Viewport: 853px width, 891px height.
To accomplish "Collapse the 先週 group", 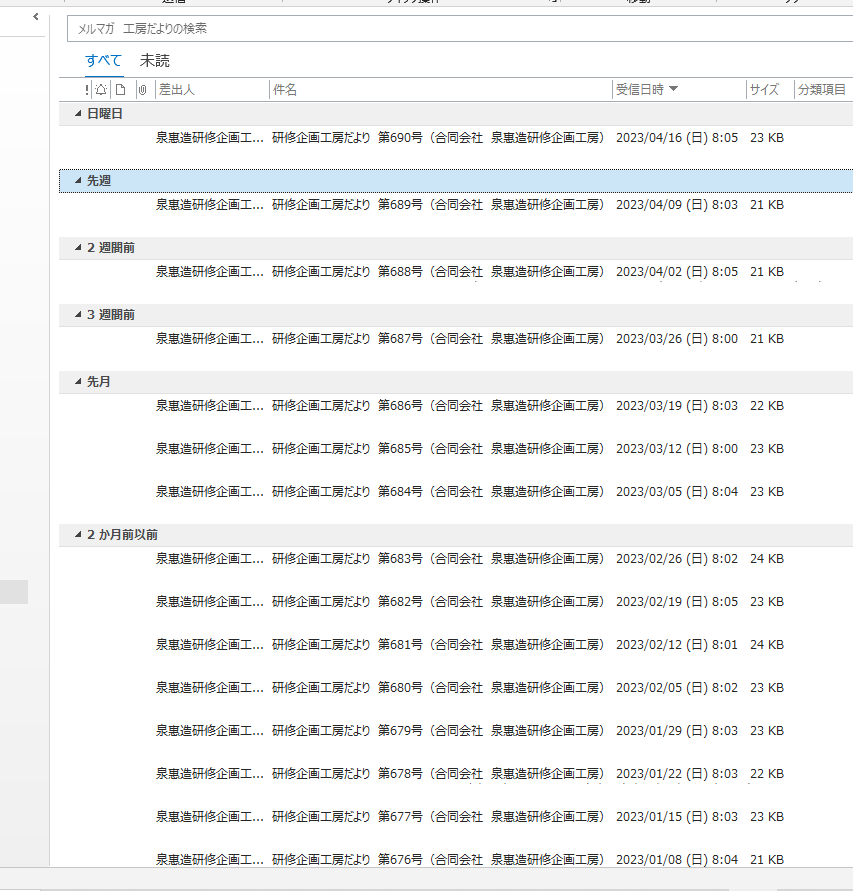I will tap(78, 181).
